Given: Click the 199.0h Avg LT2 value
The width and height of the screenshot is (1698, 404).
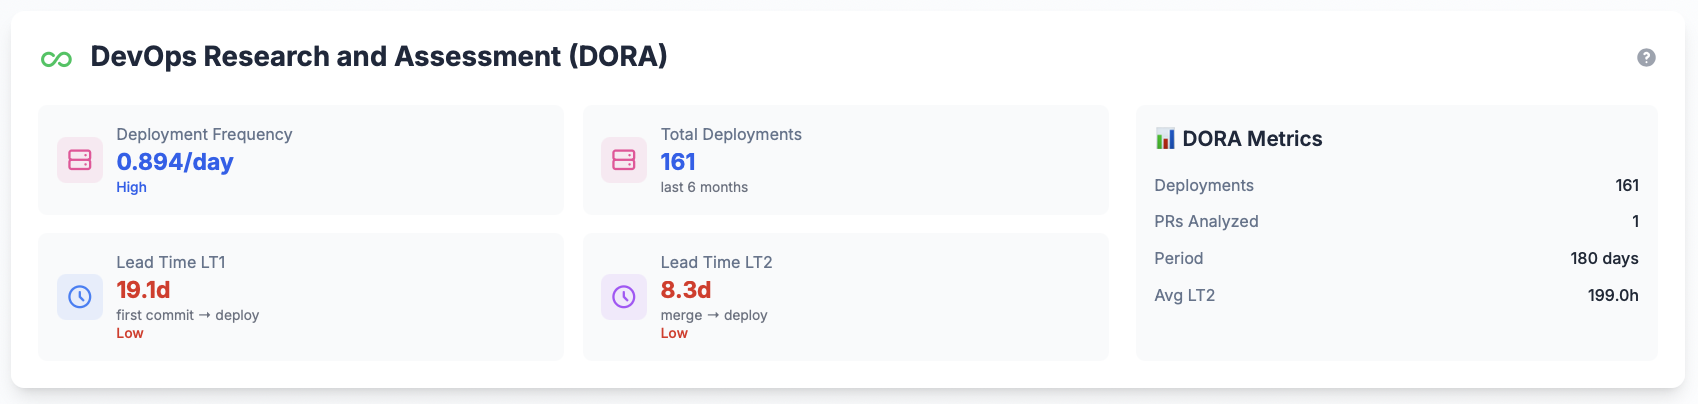Looking at the screenshot, I should (x=1613, y=295).
